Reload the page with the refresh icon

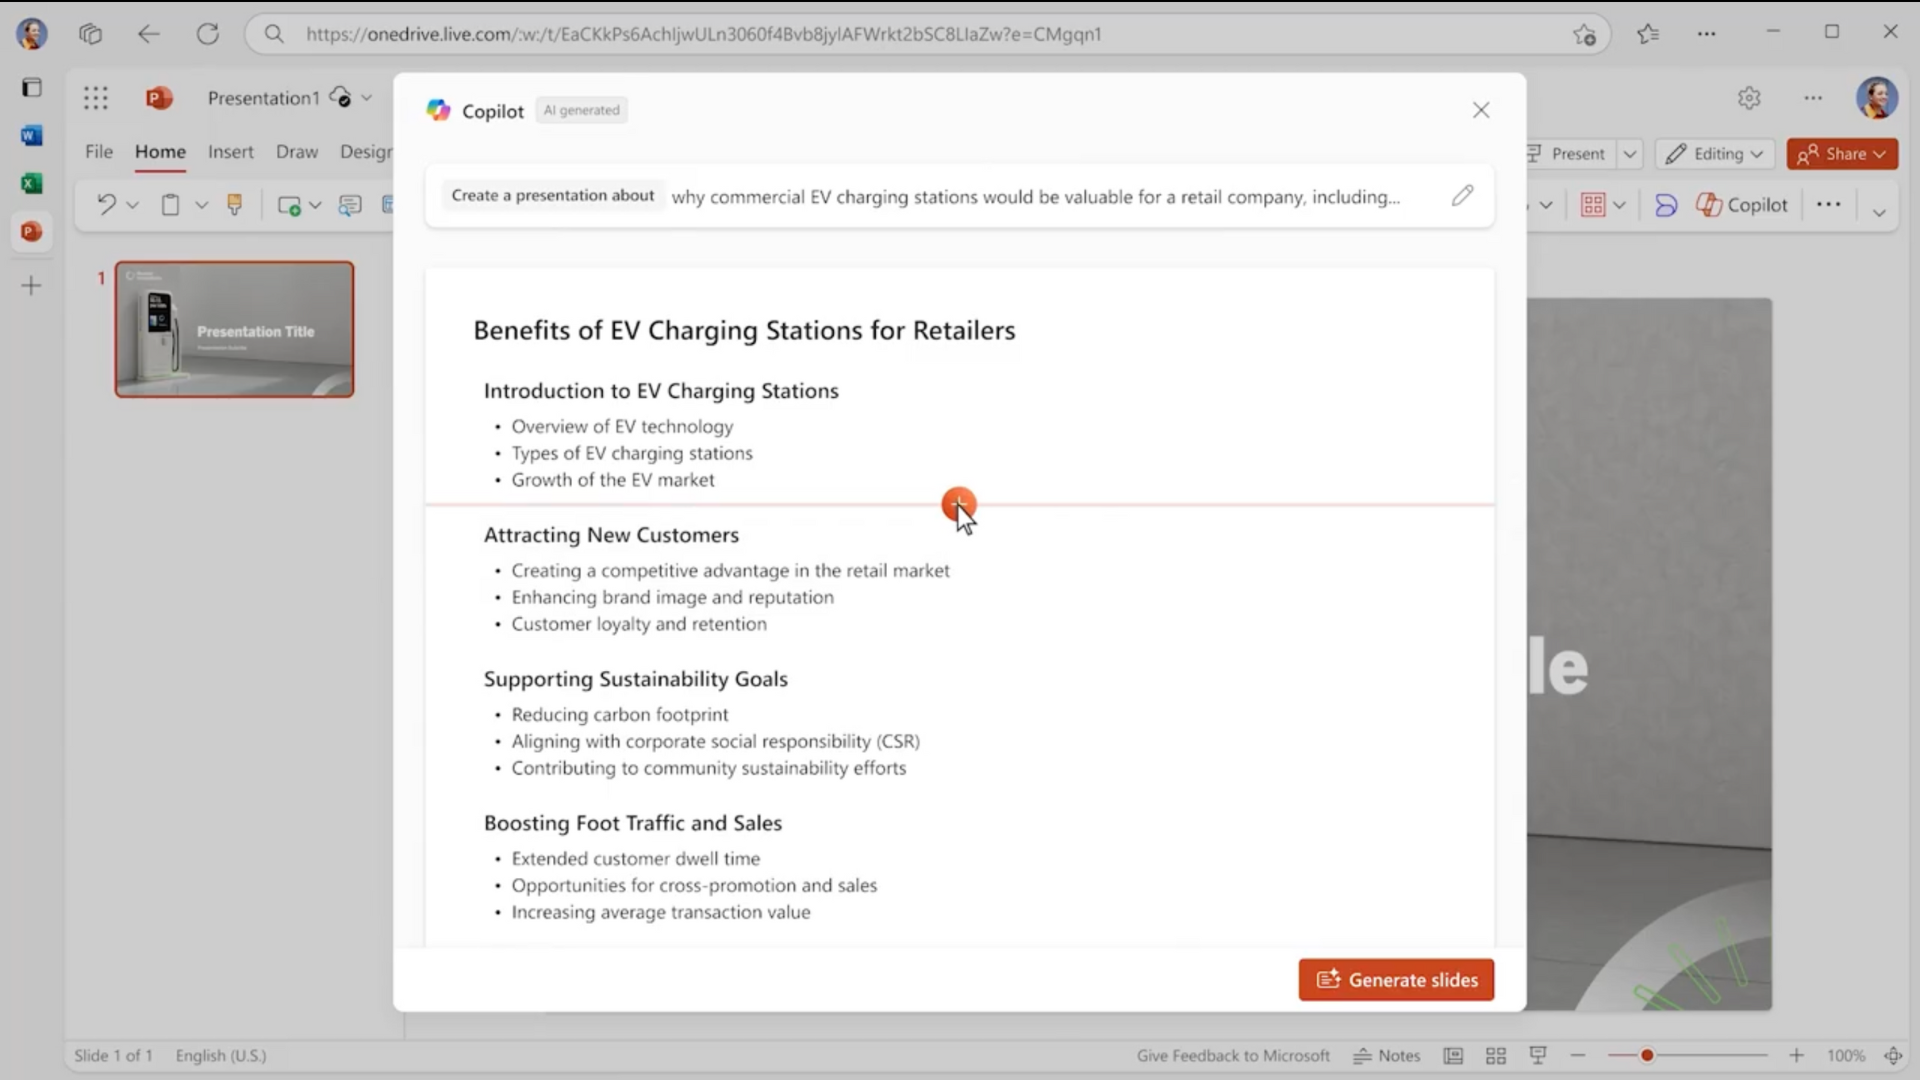(x=209, y=33)
